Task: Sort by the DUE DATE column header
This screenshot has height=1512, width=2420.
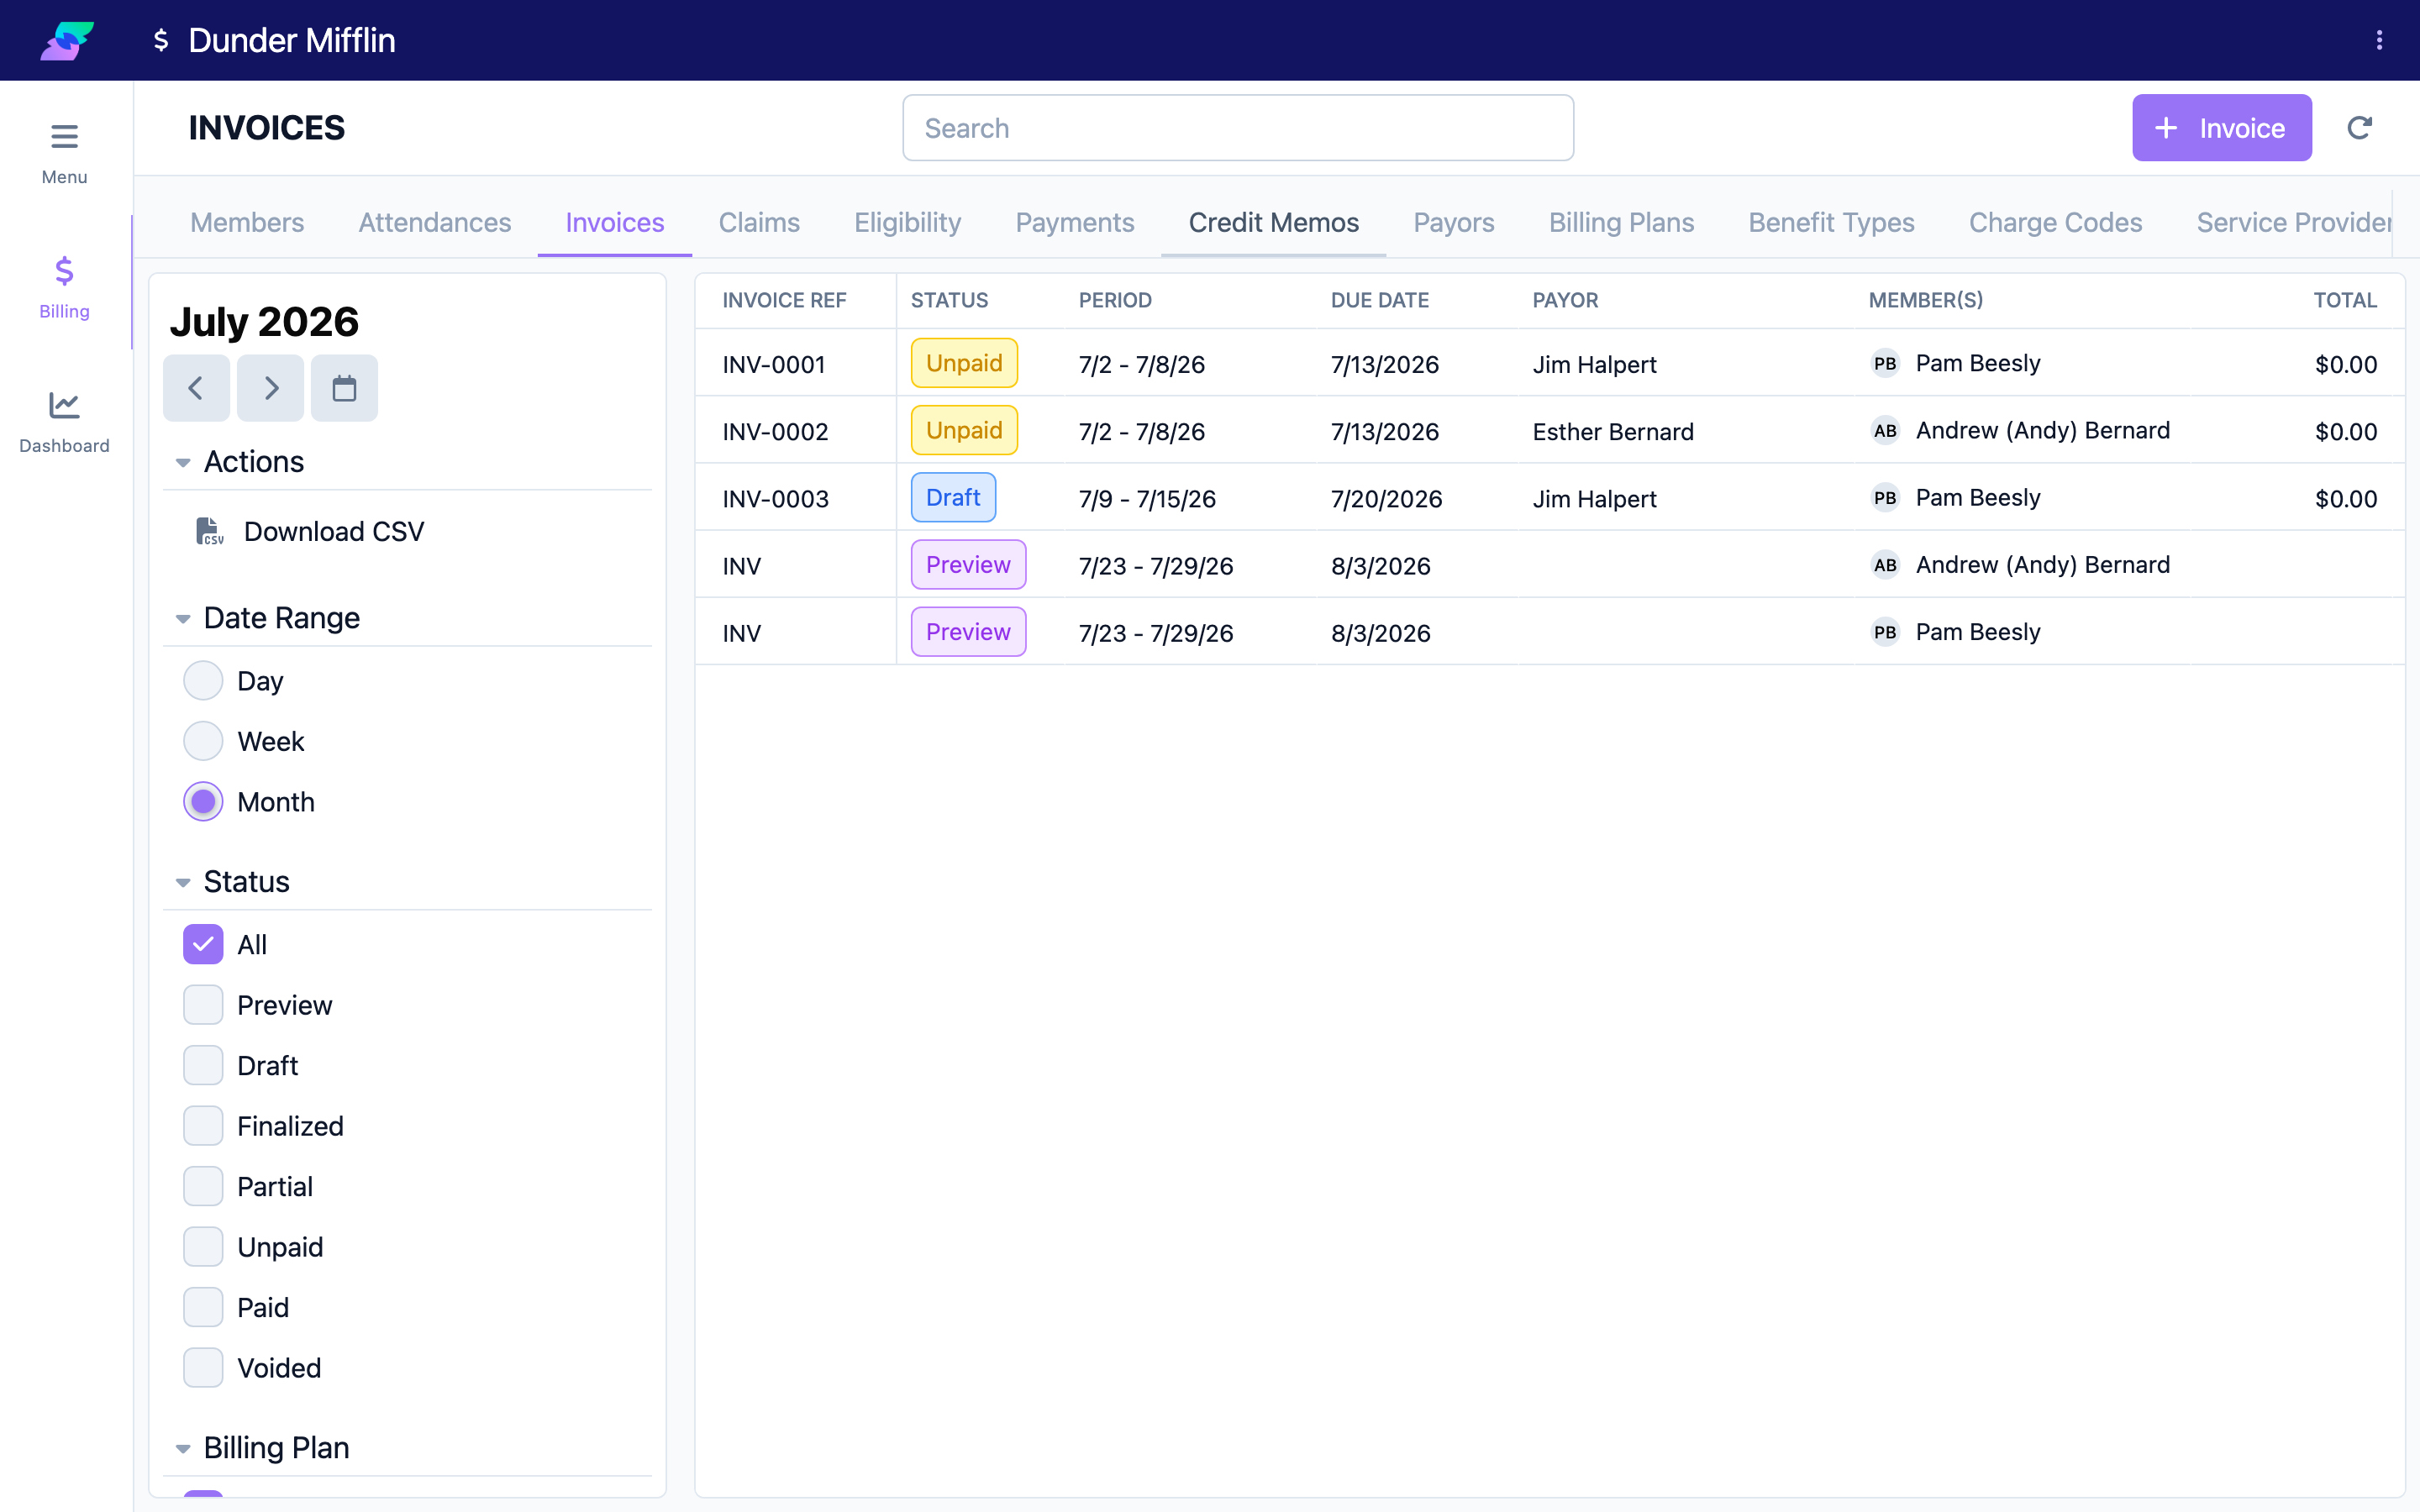Action: 1379,300
